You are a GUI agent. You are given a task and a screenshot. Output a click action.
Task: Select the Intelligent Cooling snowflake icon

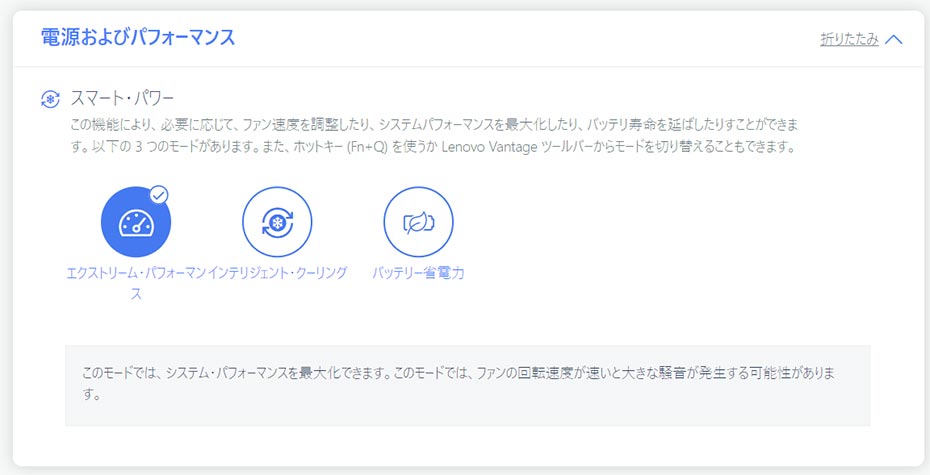pyautogui.click(x=277, y=223)
